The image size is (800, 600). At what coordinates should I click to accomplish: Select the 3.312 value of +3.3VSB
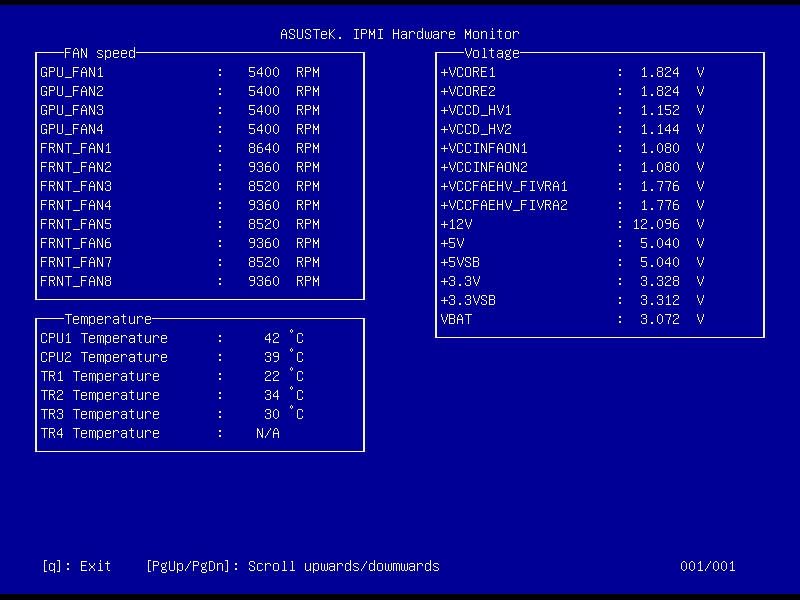coord(660,301)
